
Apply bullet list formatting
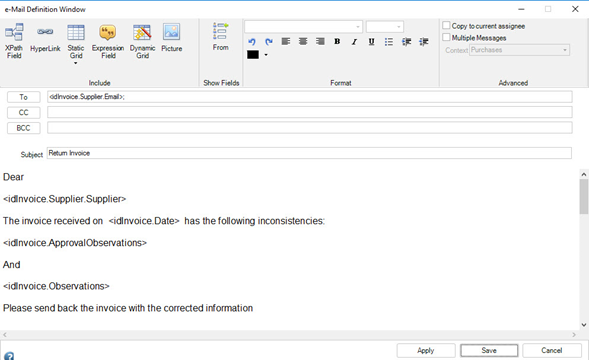click(389, 41)
